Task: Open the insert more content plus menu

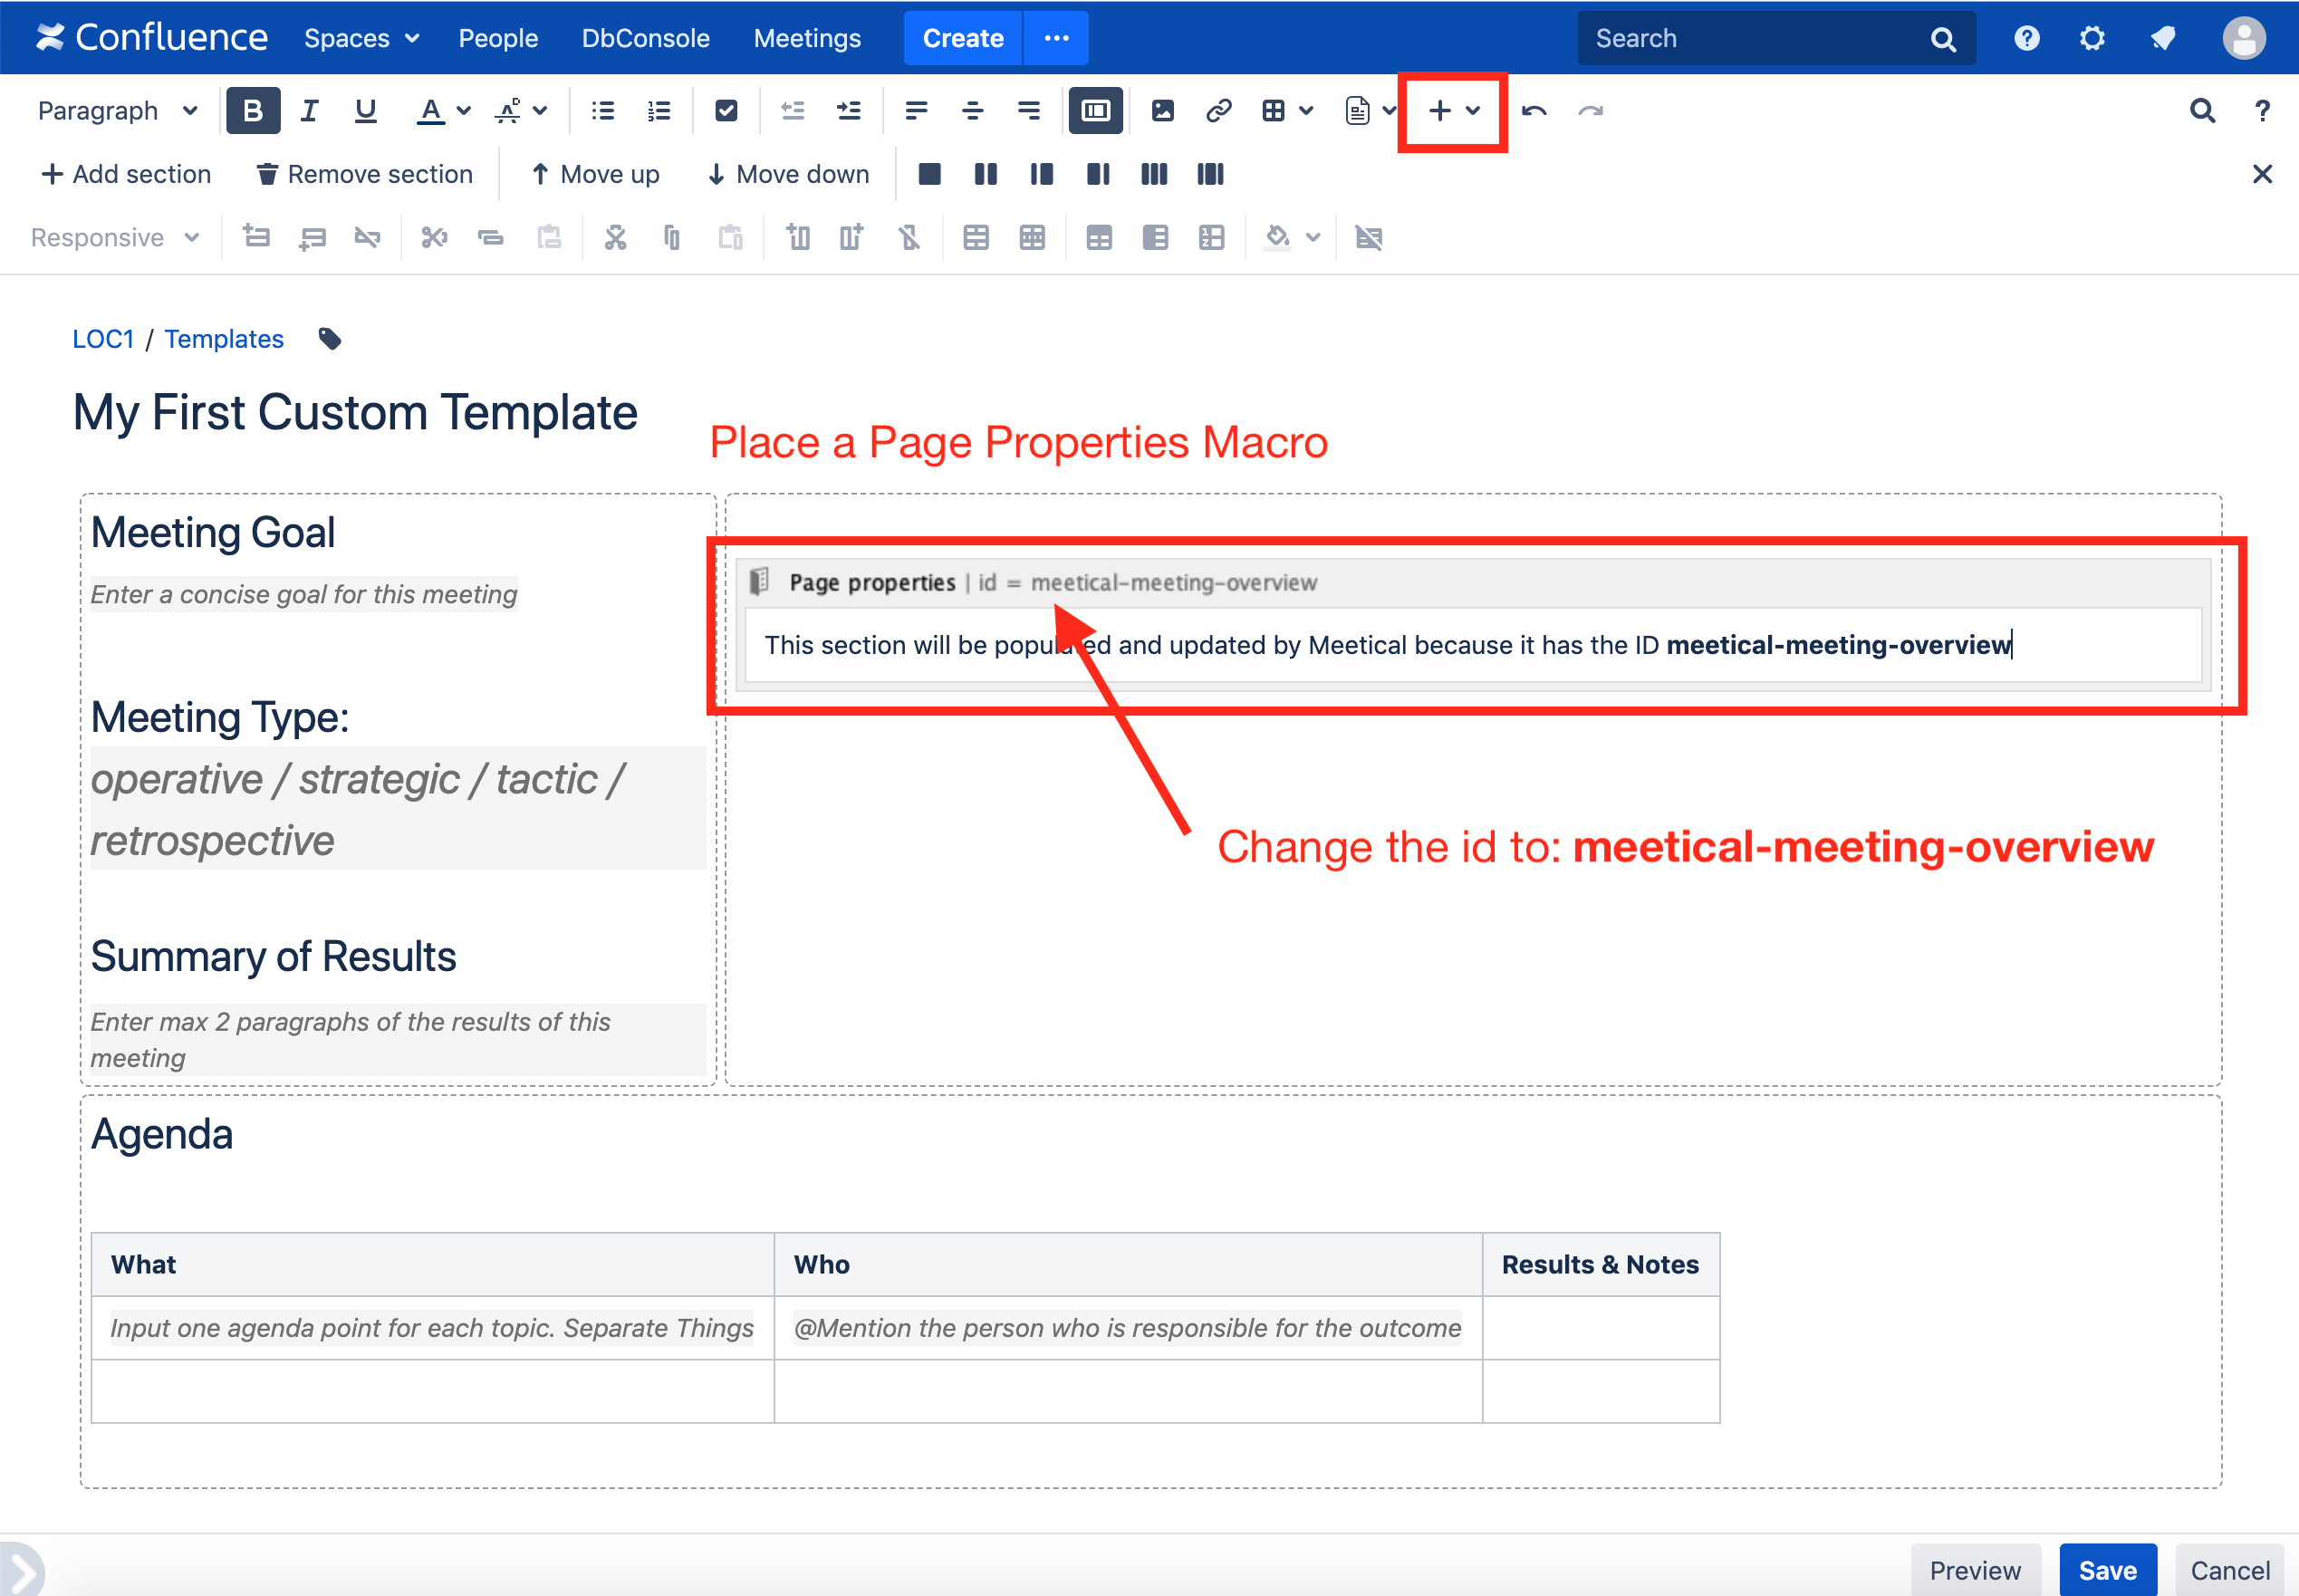Action: [x=1453, y=110]
